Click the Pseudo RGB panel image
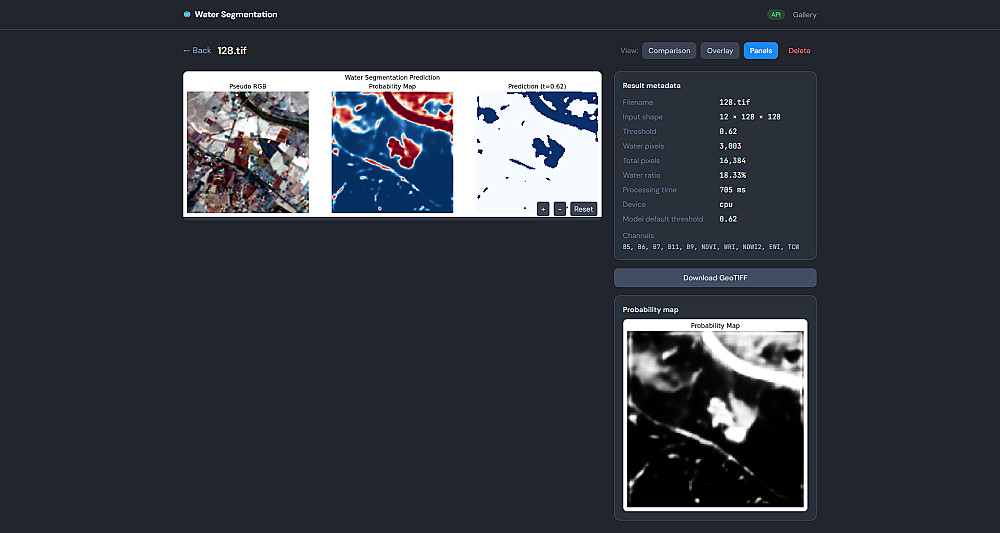This screenshot has height=533, width=1000. tap(247, 152)
